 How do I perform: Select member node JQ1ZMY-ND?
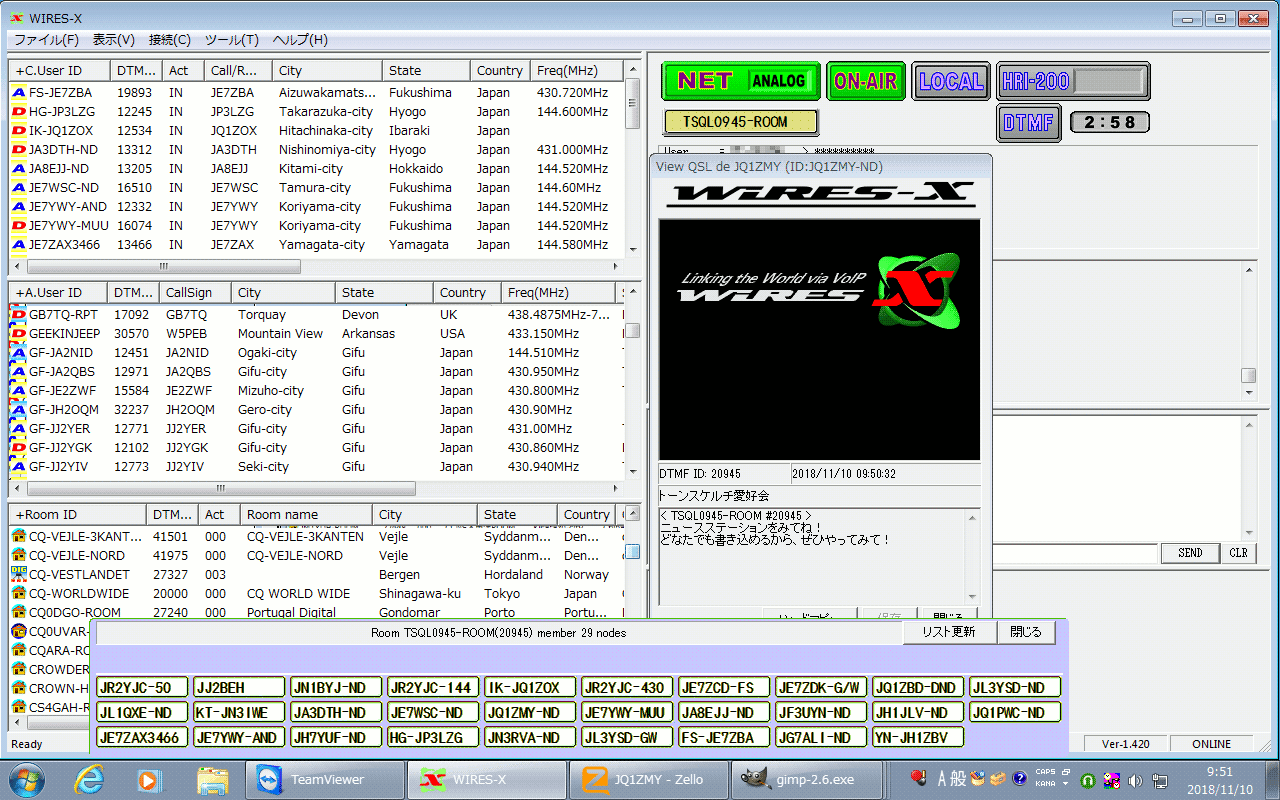[x=530, y=713]
